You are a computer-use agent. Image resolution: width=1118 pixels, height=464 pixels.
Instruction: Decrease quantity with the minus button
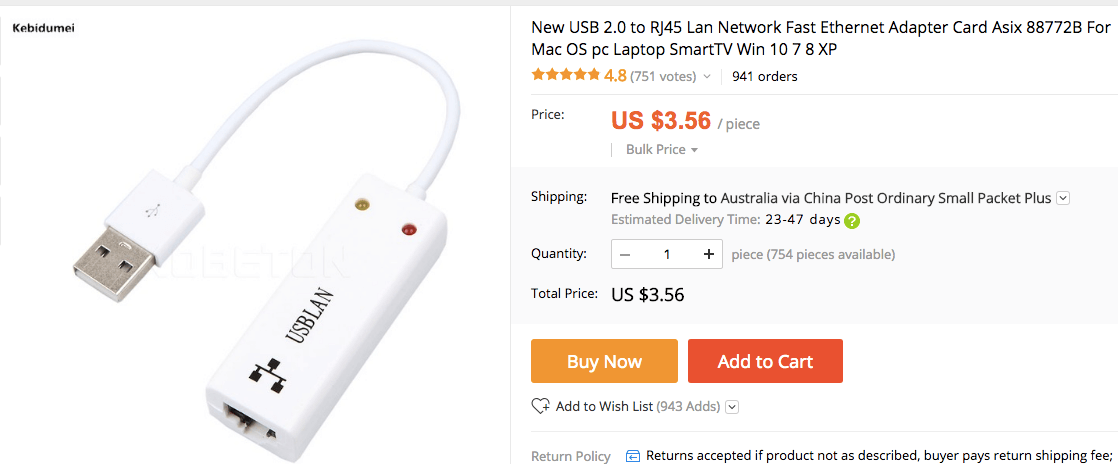tap(626, 254)
